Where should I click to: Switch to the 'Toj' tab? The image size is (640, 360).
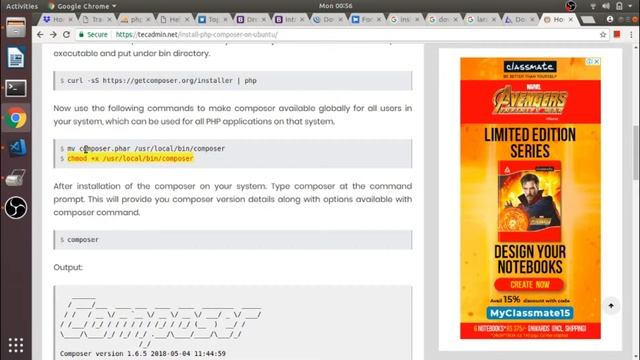(x=212, y=20)
